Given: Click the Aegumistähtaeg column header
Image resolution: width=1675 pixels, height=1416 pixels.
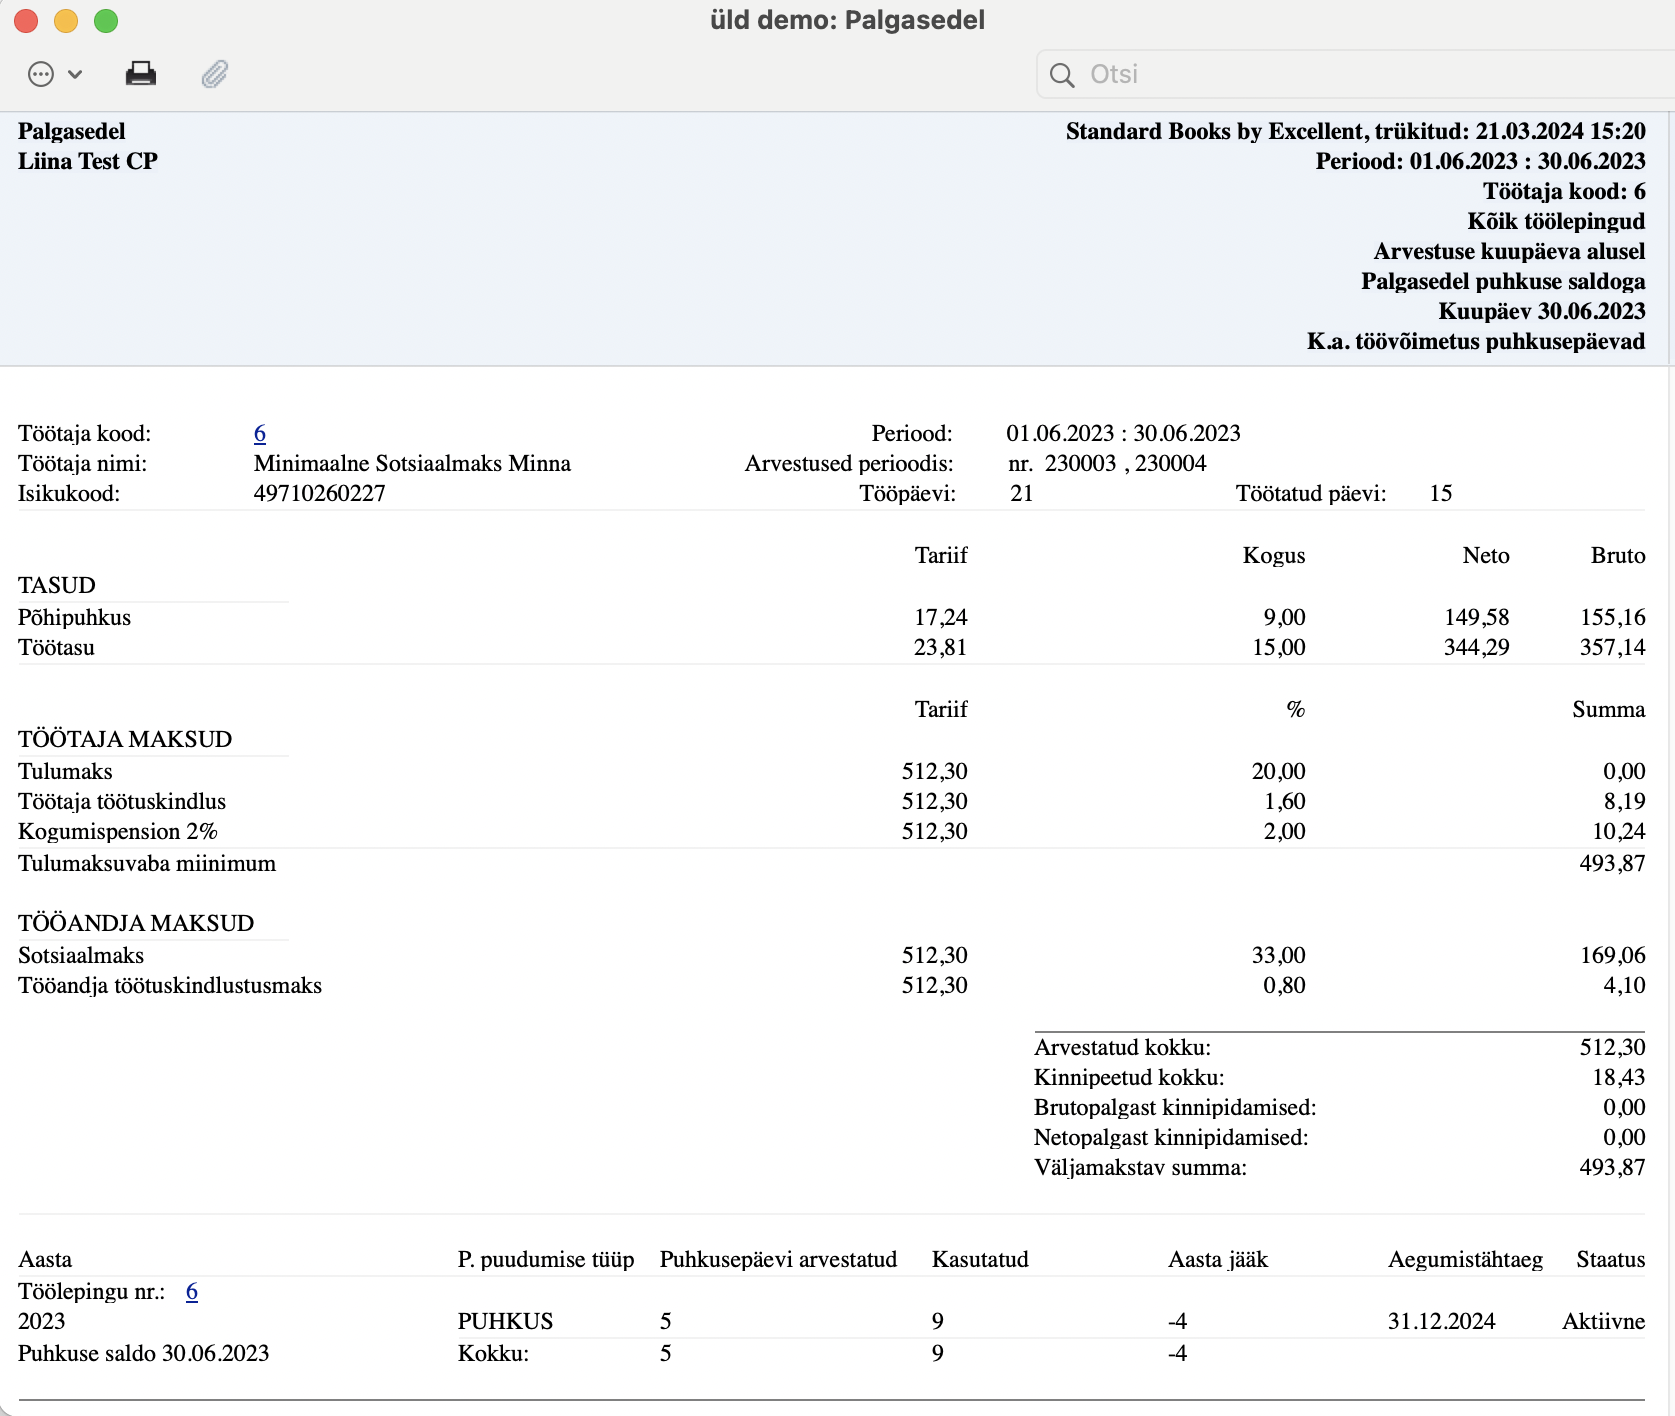Looking at the screenshot, I should coord(1465,1259).
